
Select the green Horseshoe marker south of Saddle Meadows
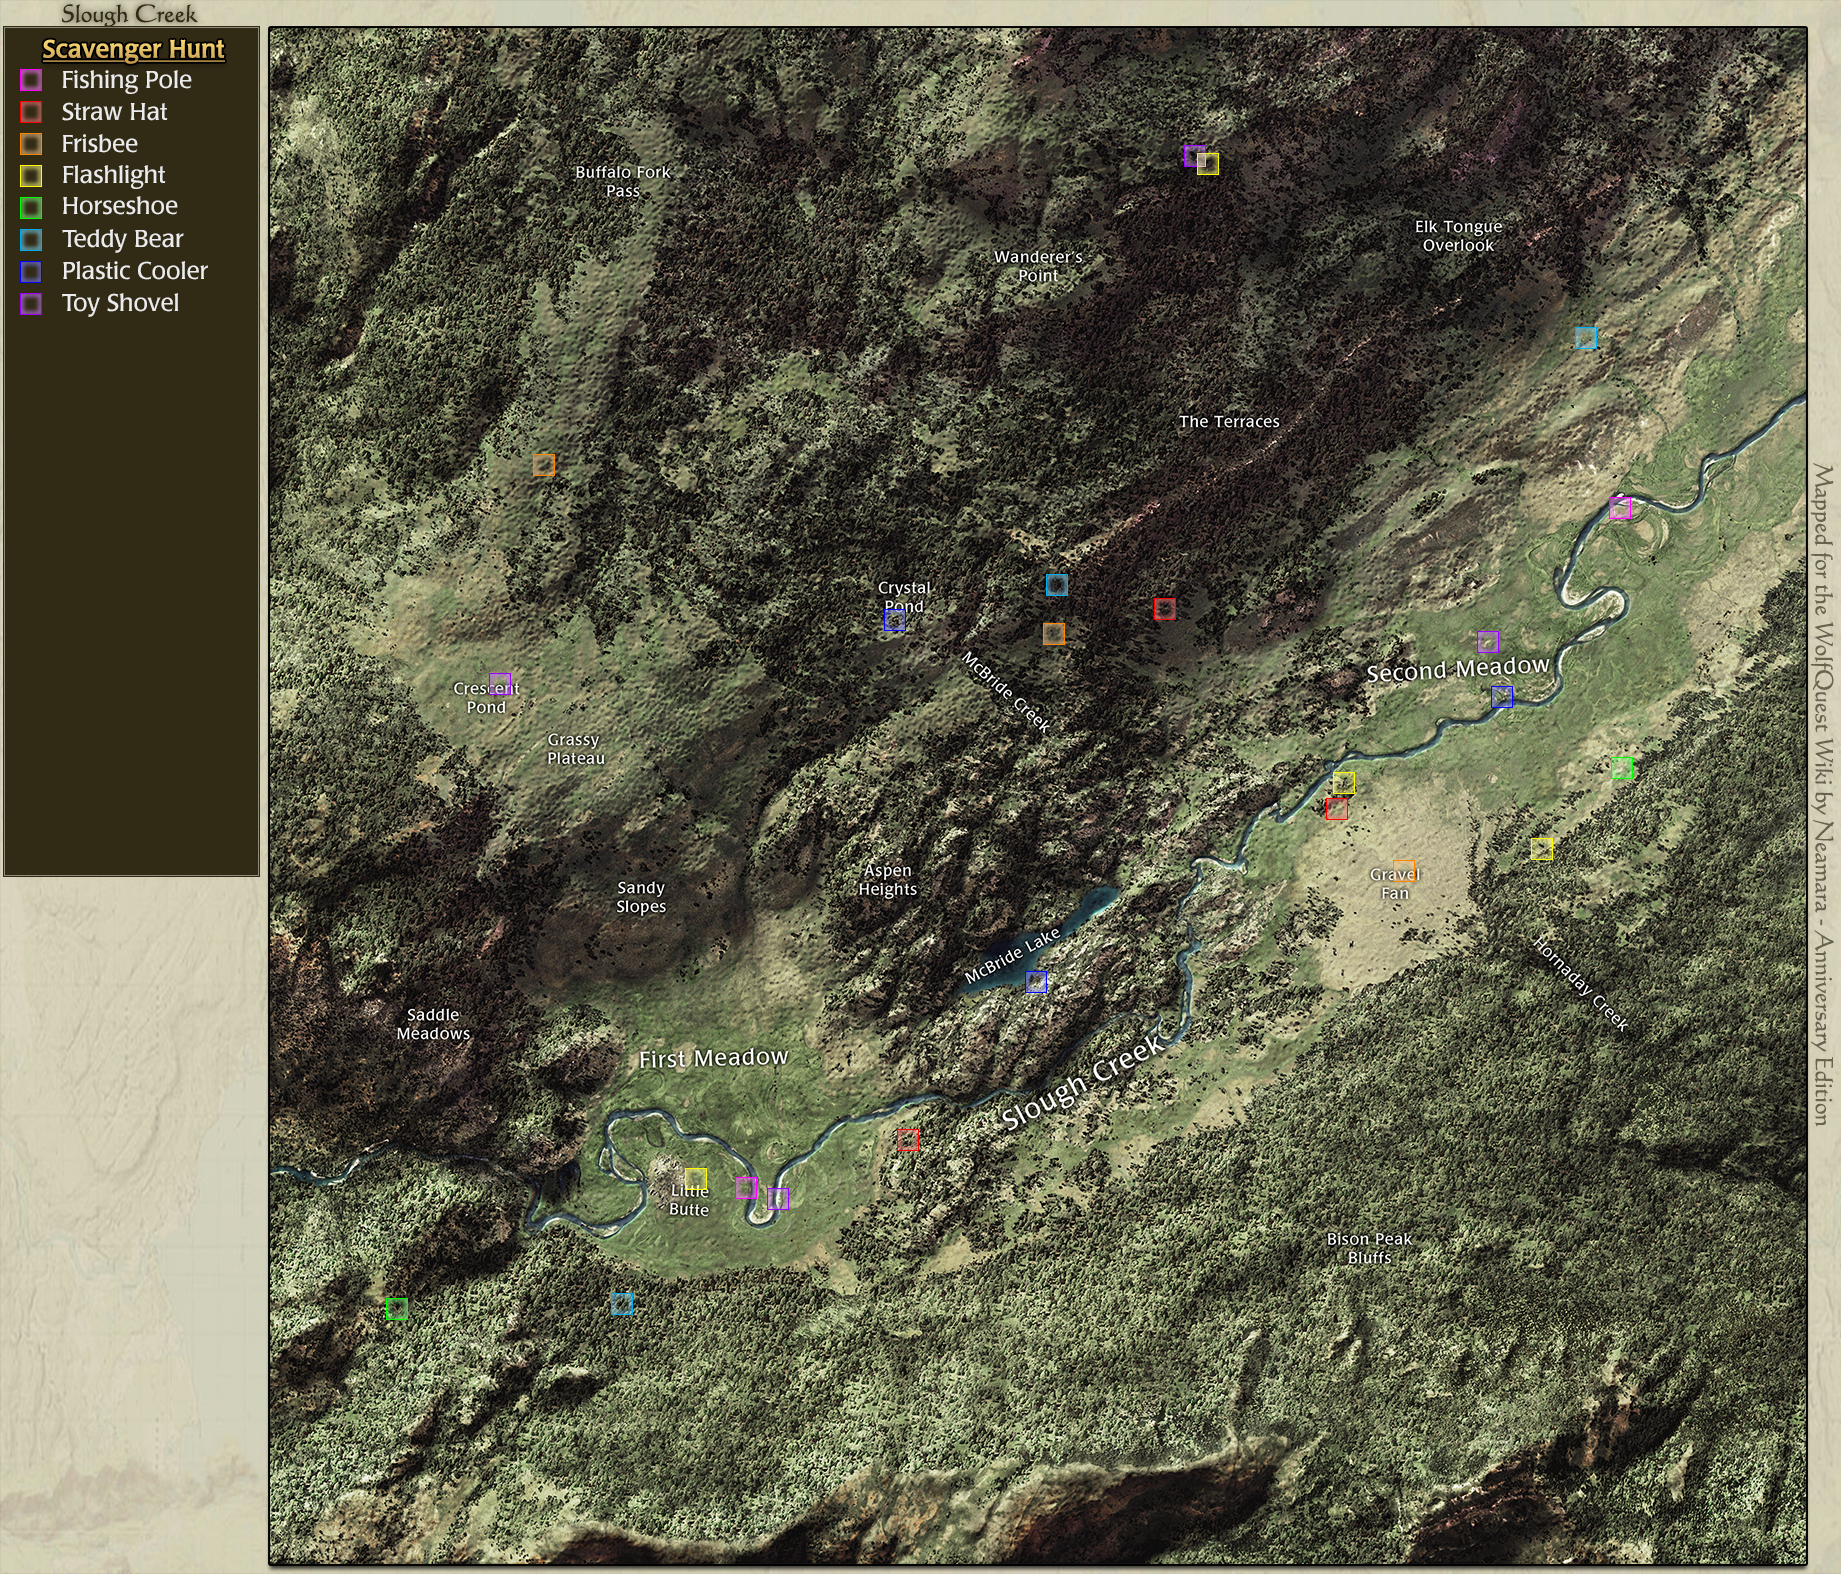click(397, 1309)
